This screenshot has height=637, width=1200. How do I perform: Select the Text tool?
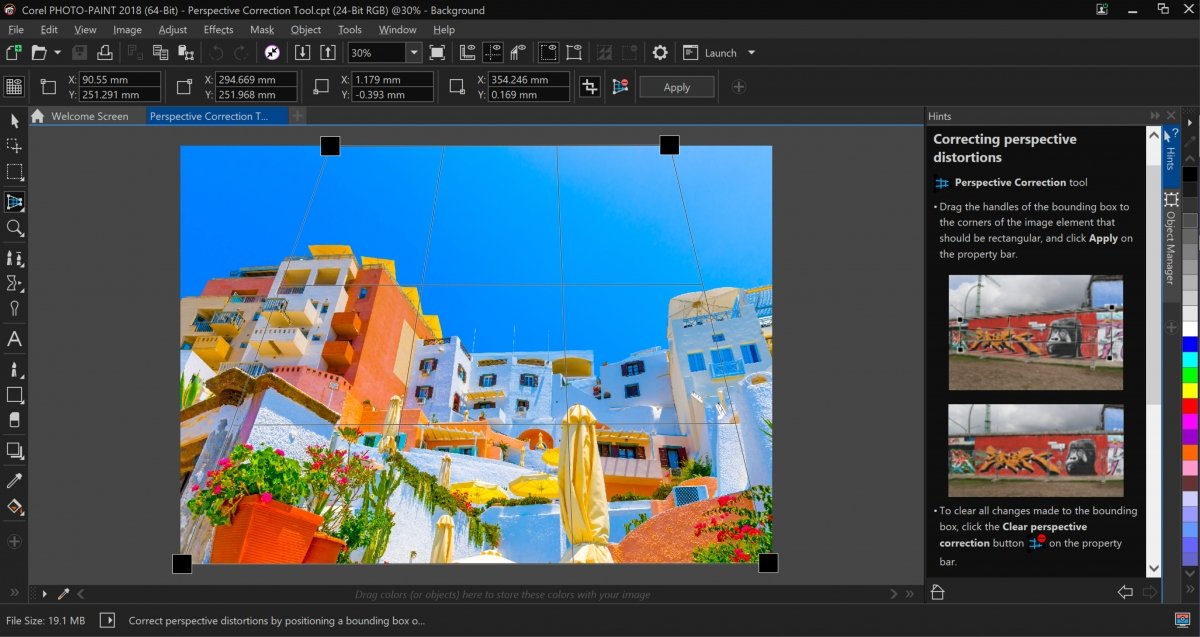point(14,339)
